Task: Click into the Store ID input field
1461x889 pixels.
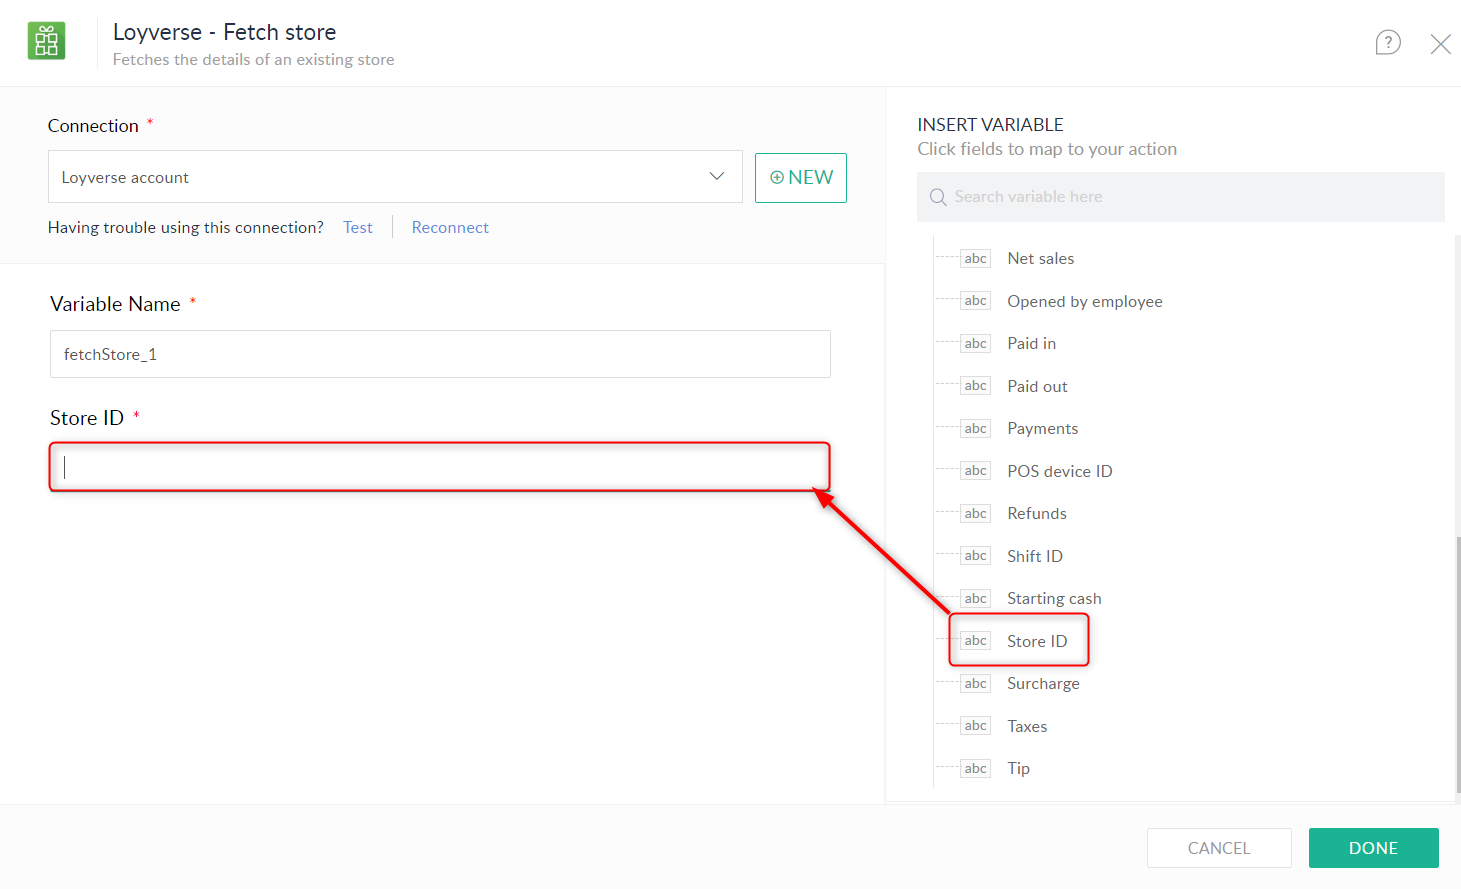Action: click(x=440, y=467)
